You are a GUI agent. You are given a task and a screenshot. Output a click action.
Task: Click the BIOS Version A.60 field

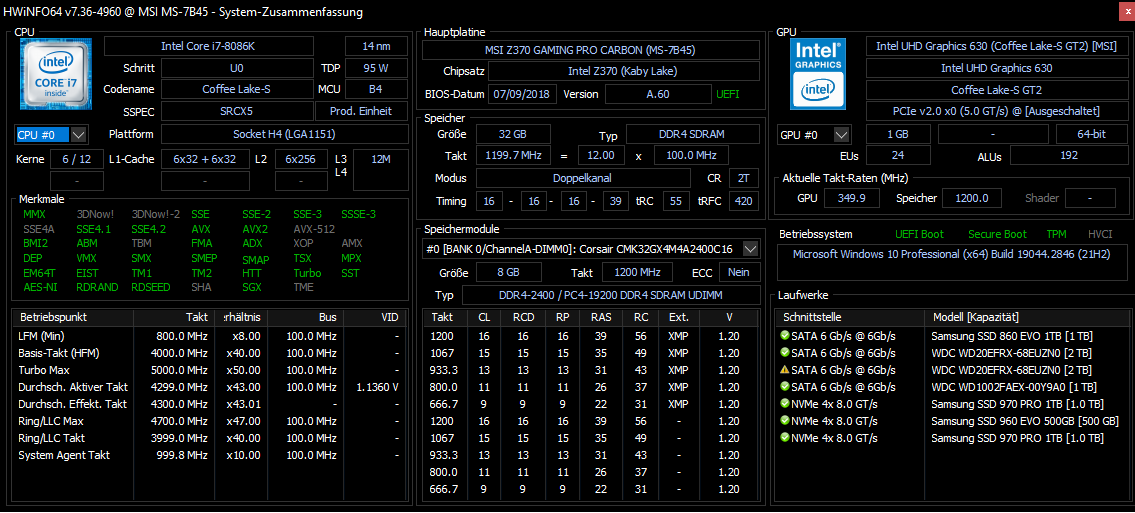point(658,95)
